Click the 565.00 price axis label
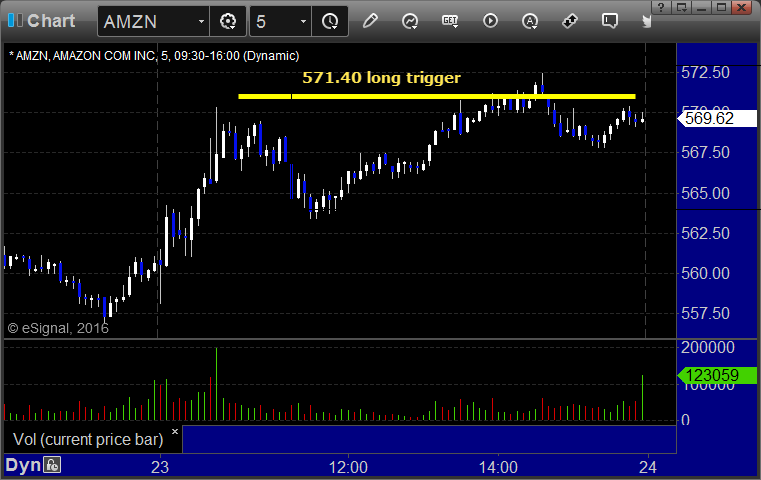 coord(705,193)
